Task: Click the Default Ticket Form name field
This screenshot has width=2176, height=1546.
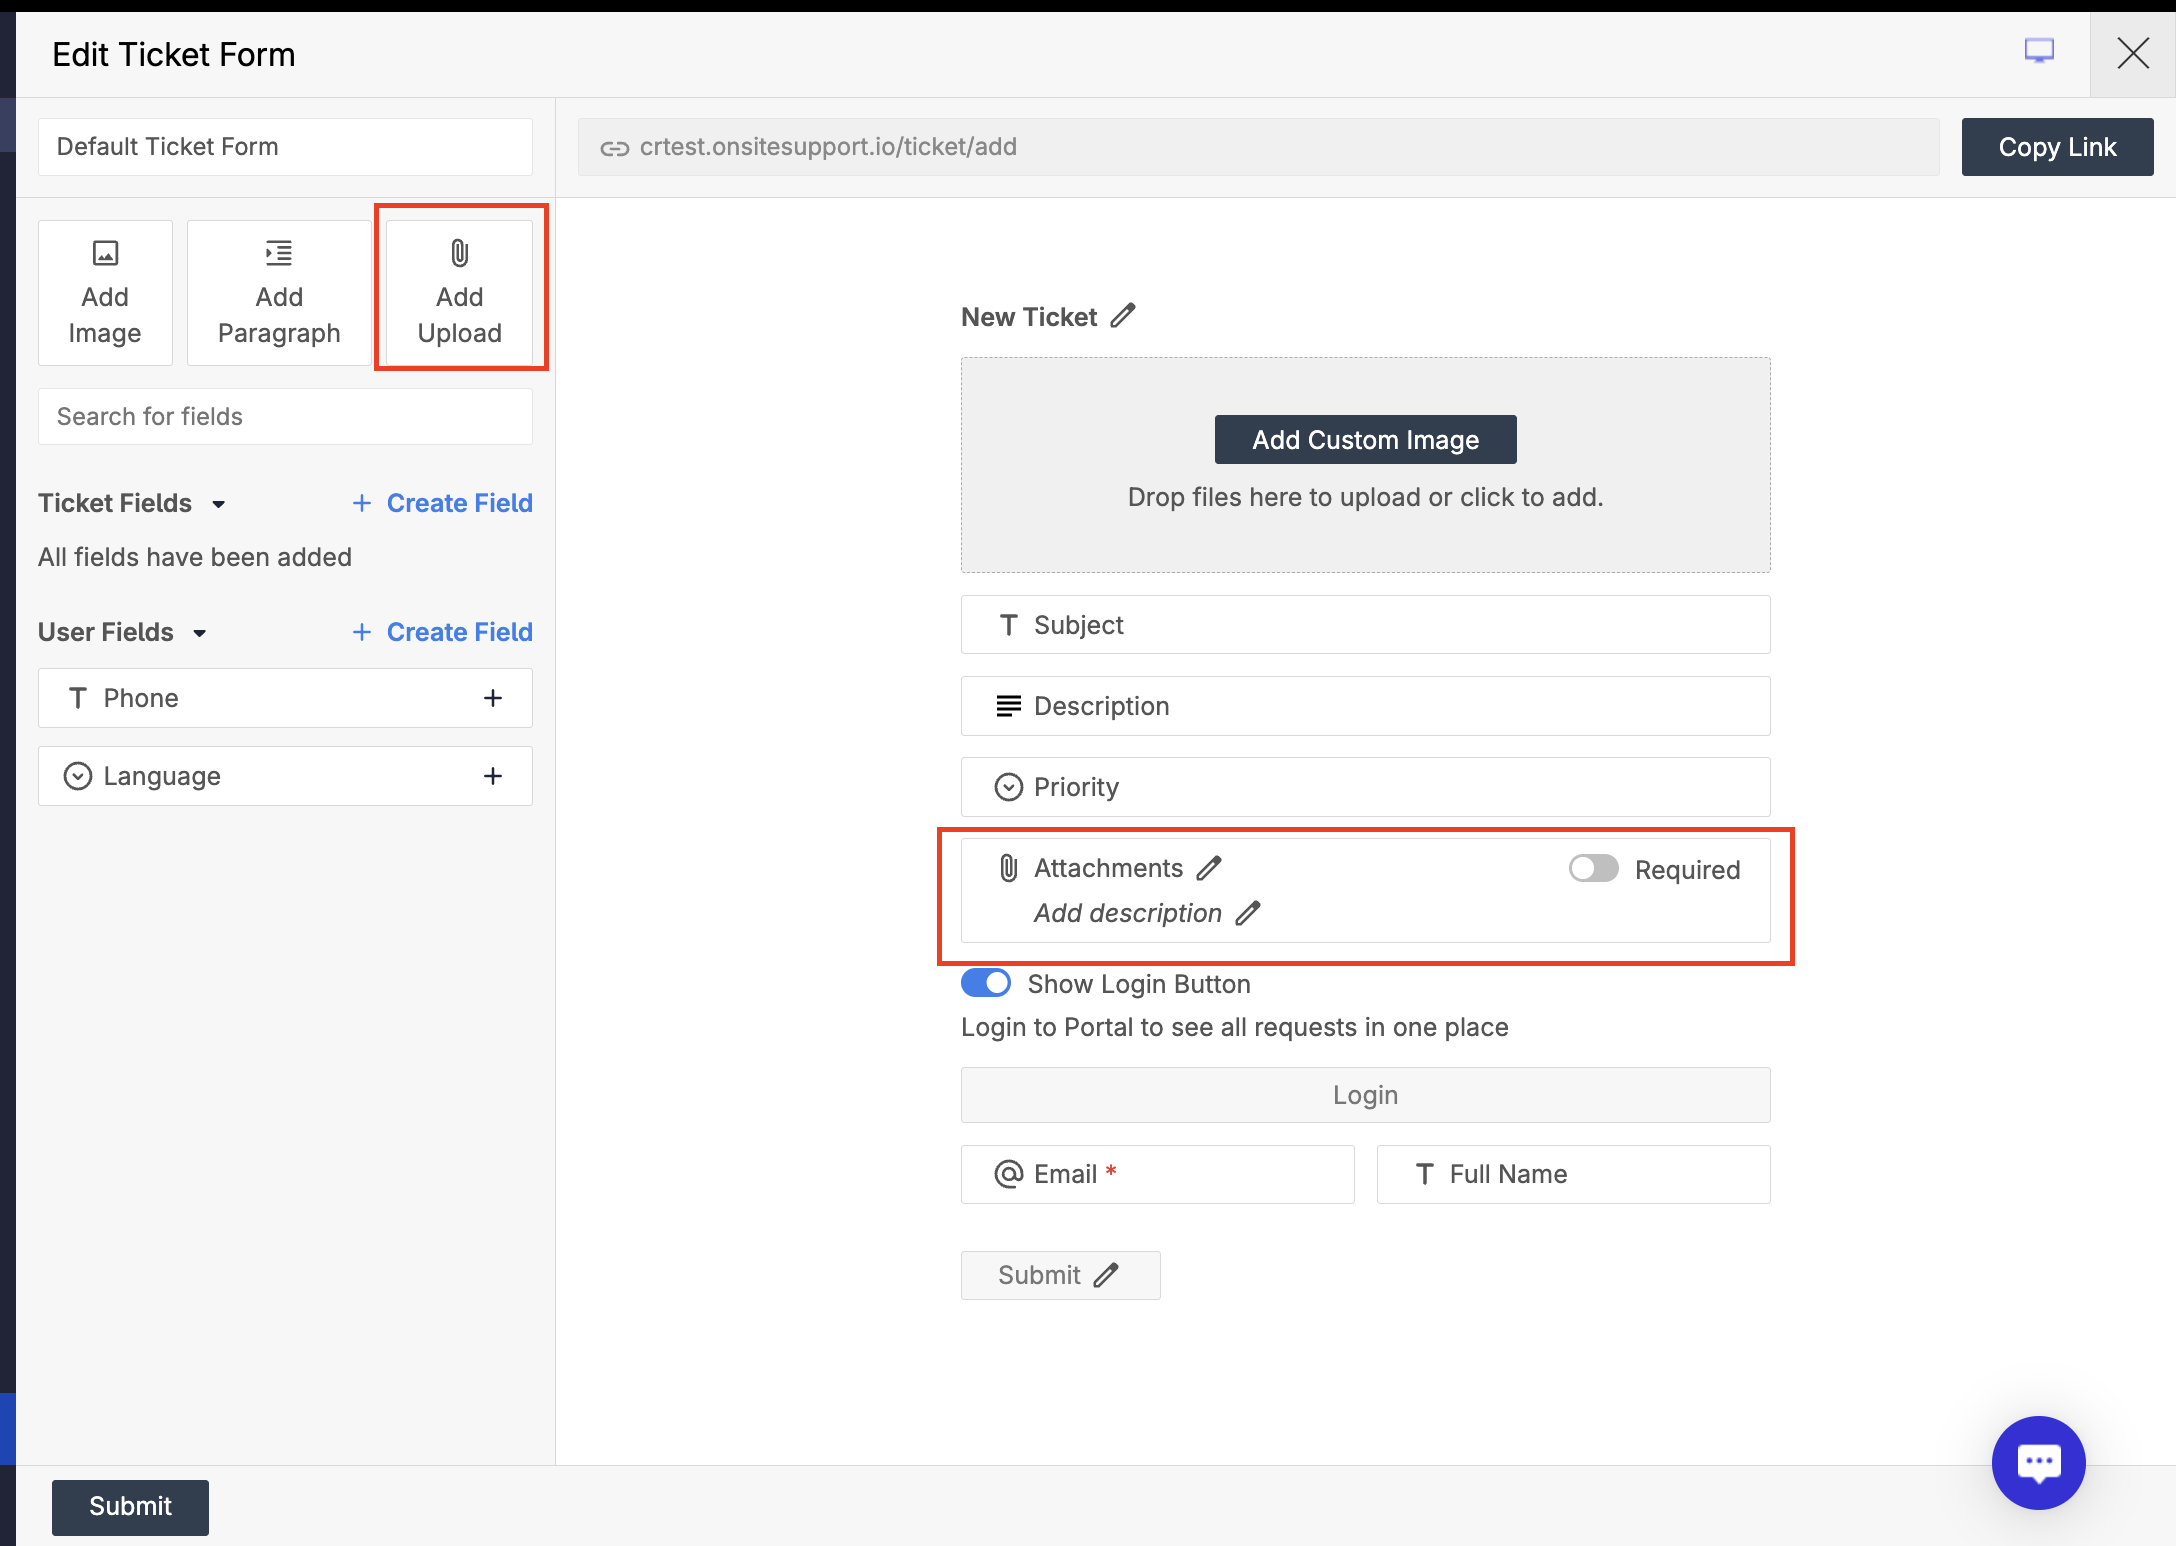Action: coord(285,147)
